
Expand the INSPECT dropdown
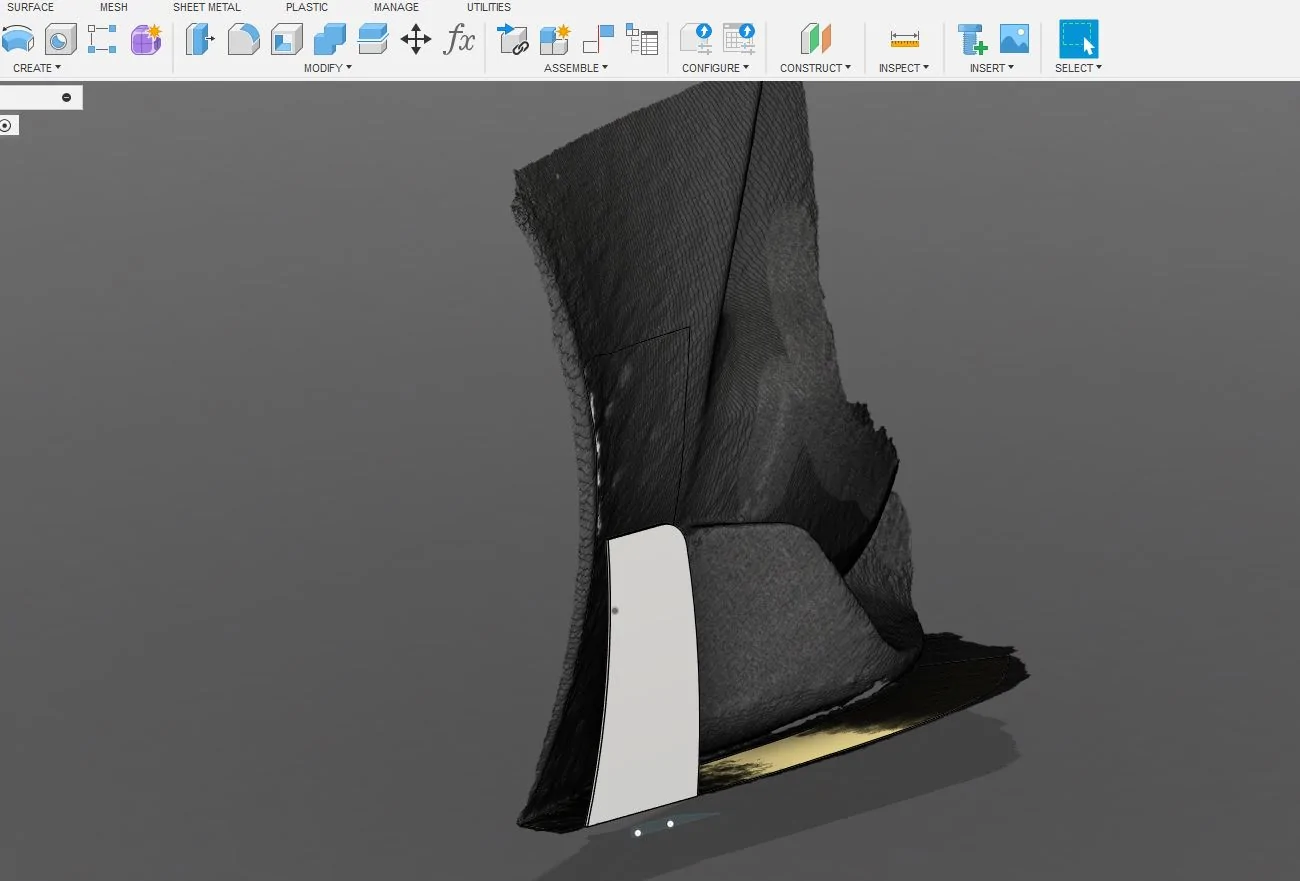click(904, 68)
